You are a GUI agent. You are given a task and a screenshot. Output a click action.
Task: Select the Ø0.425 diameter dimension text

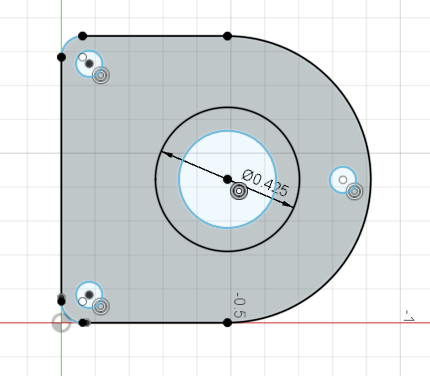(265, 183)
